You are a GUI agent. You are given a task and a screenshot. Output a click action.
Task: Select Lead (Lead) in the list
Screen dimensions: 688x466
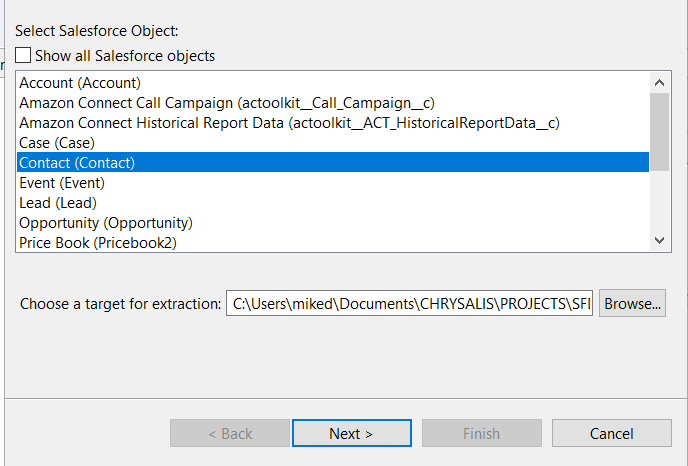[x=333, y=203]
